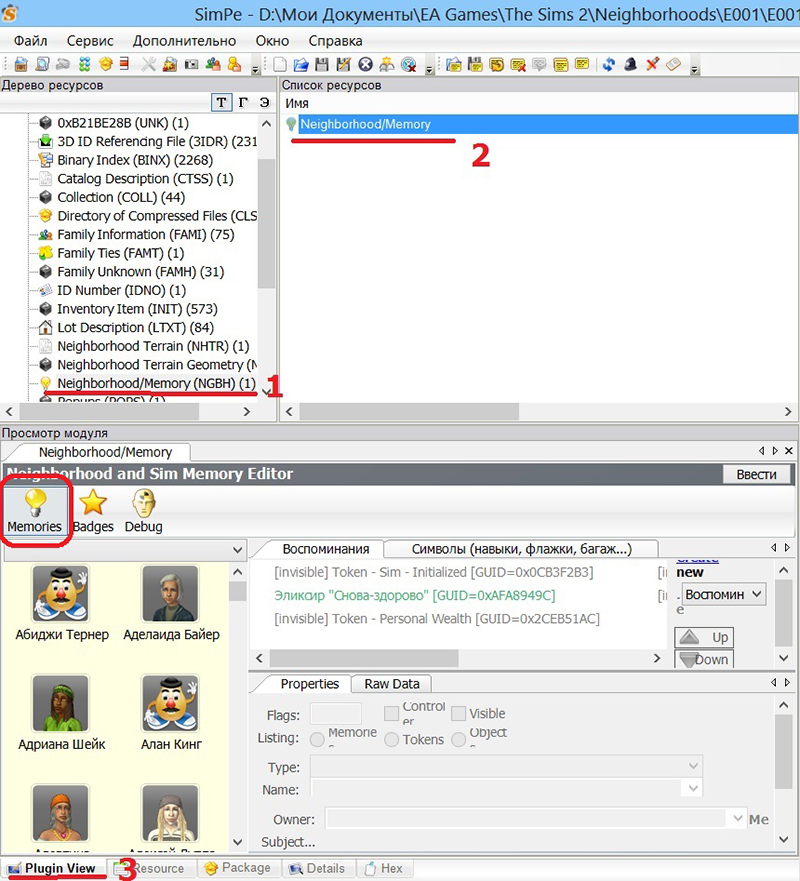Click the New document toolbar icon
This screenshot has height=881, width=800.
280,65
